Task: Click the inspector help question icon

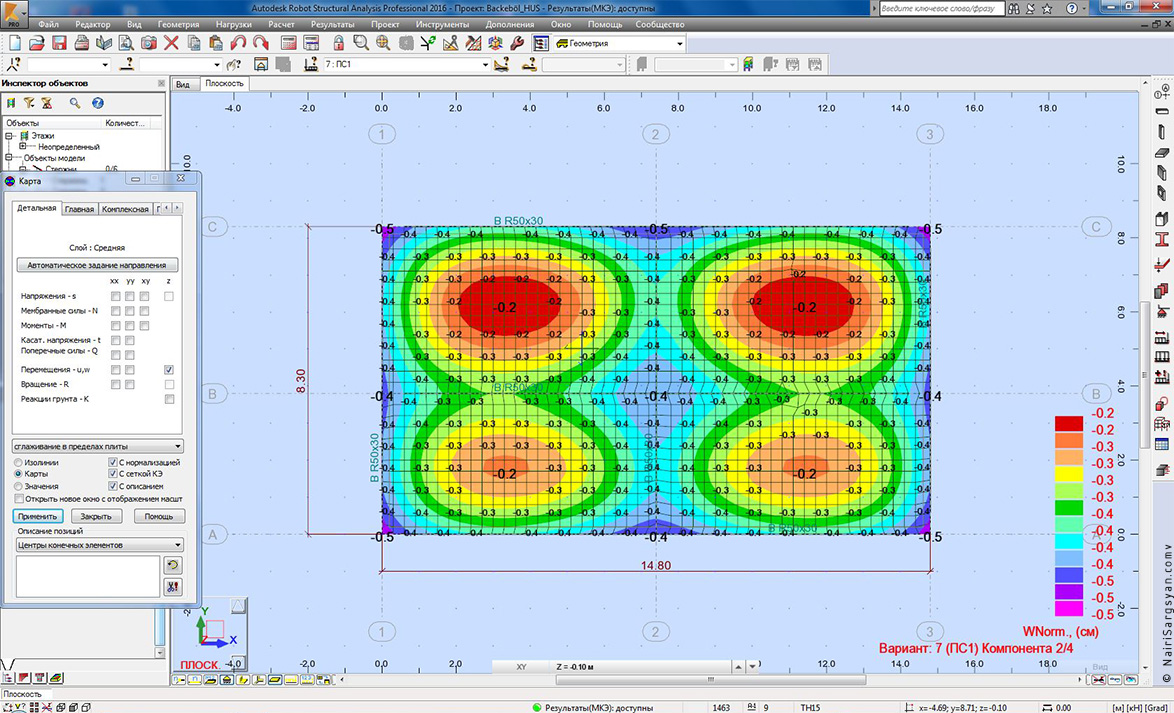Action: 97,103
